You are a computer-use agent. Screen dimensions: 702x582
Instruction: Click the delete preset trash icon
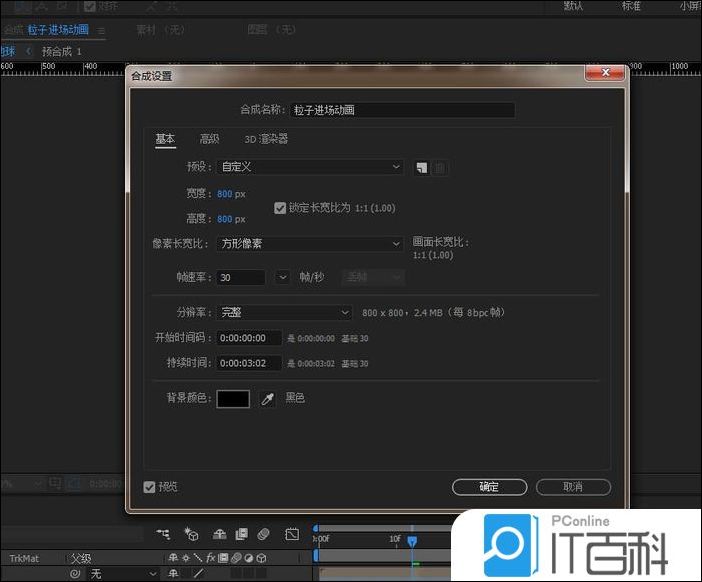[x=440, y=168]
